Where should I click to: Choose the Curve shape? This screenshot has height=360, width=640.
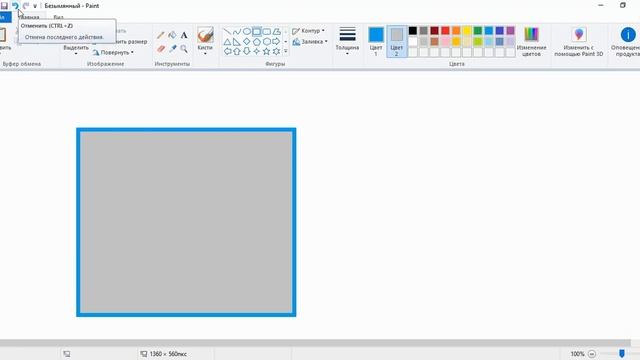coord(237,31)
